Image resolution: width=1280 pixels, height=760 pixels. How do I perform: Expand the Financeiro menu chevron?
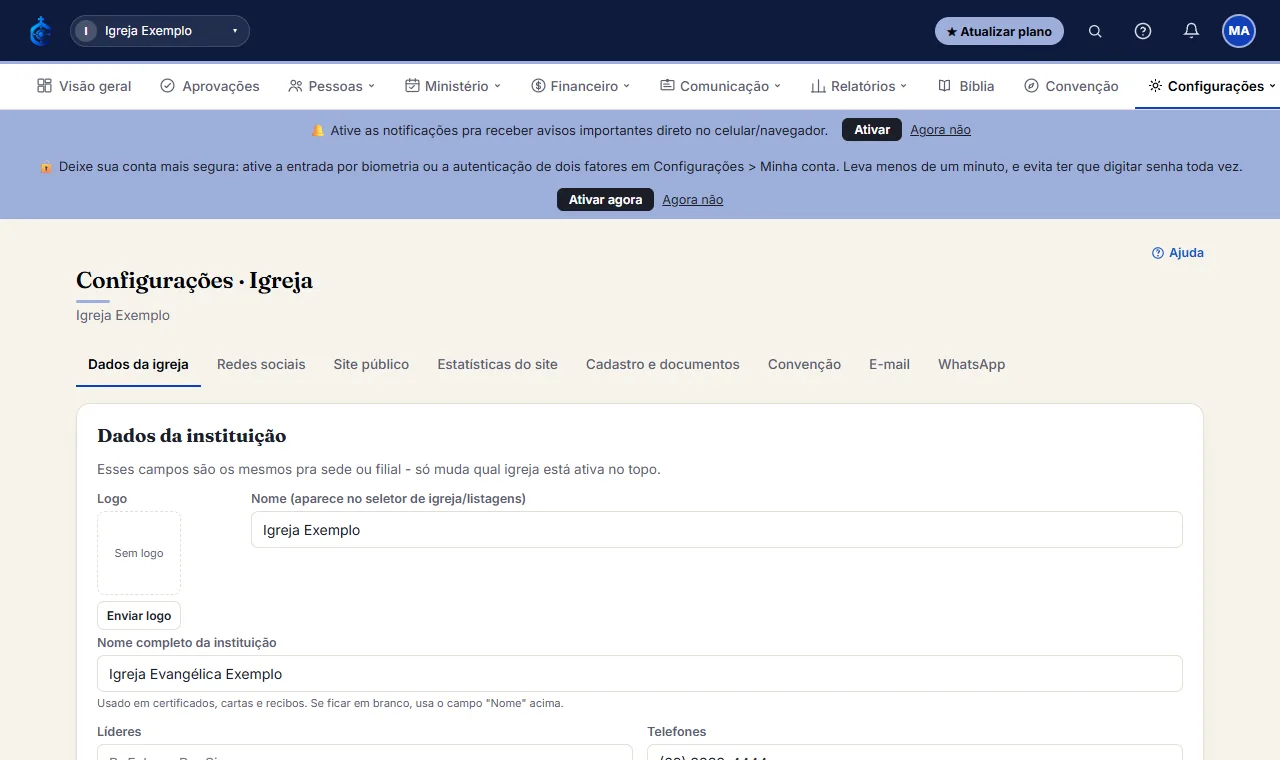(x=627, y=86)
